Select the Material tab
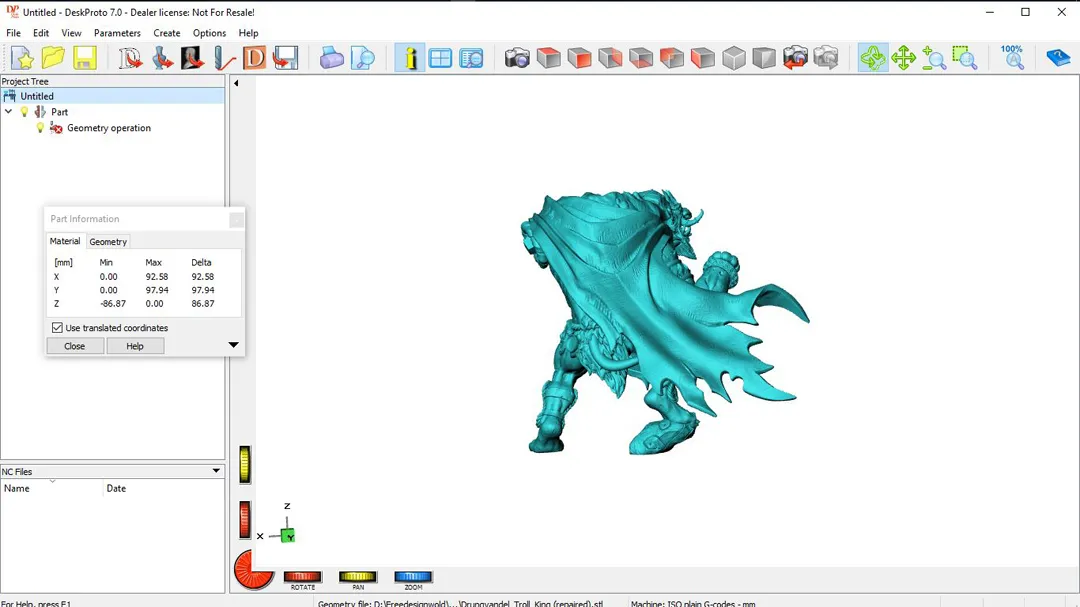This screenshot has height=607, width=1080. coord(65,241)
